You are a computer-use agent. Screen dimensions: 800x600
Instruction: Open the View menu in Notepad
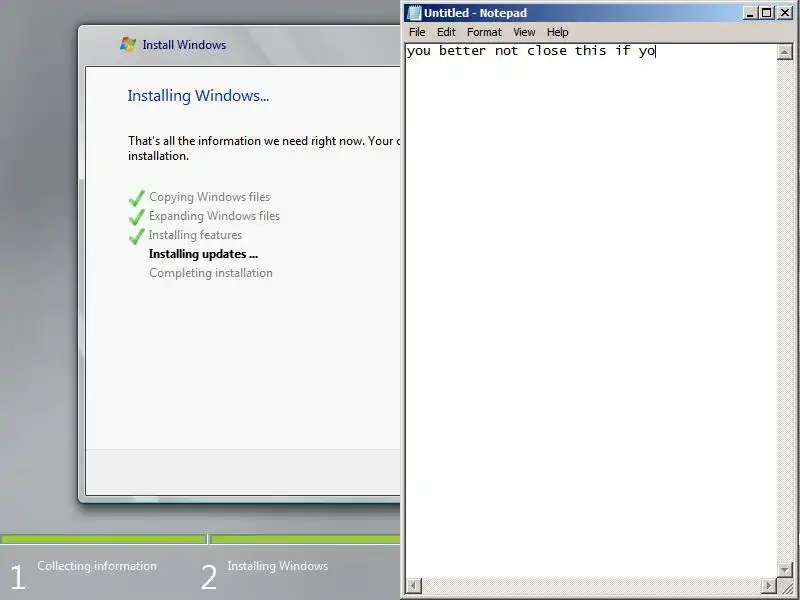tap(524, 32)
